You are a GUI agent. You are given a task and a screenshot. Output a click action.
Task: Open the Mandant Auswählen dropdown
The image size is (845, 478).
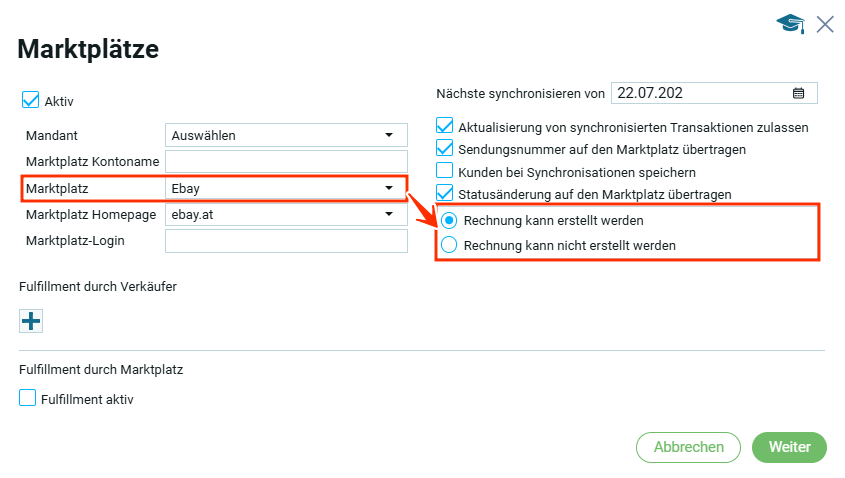point(286,135)
